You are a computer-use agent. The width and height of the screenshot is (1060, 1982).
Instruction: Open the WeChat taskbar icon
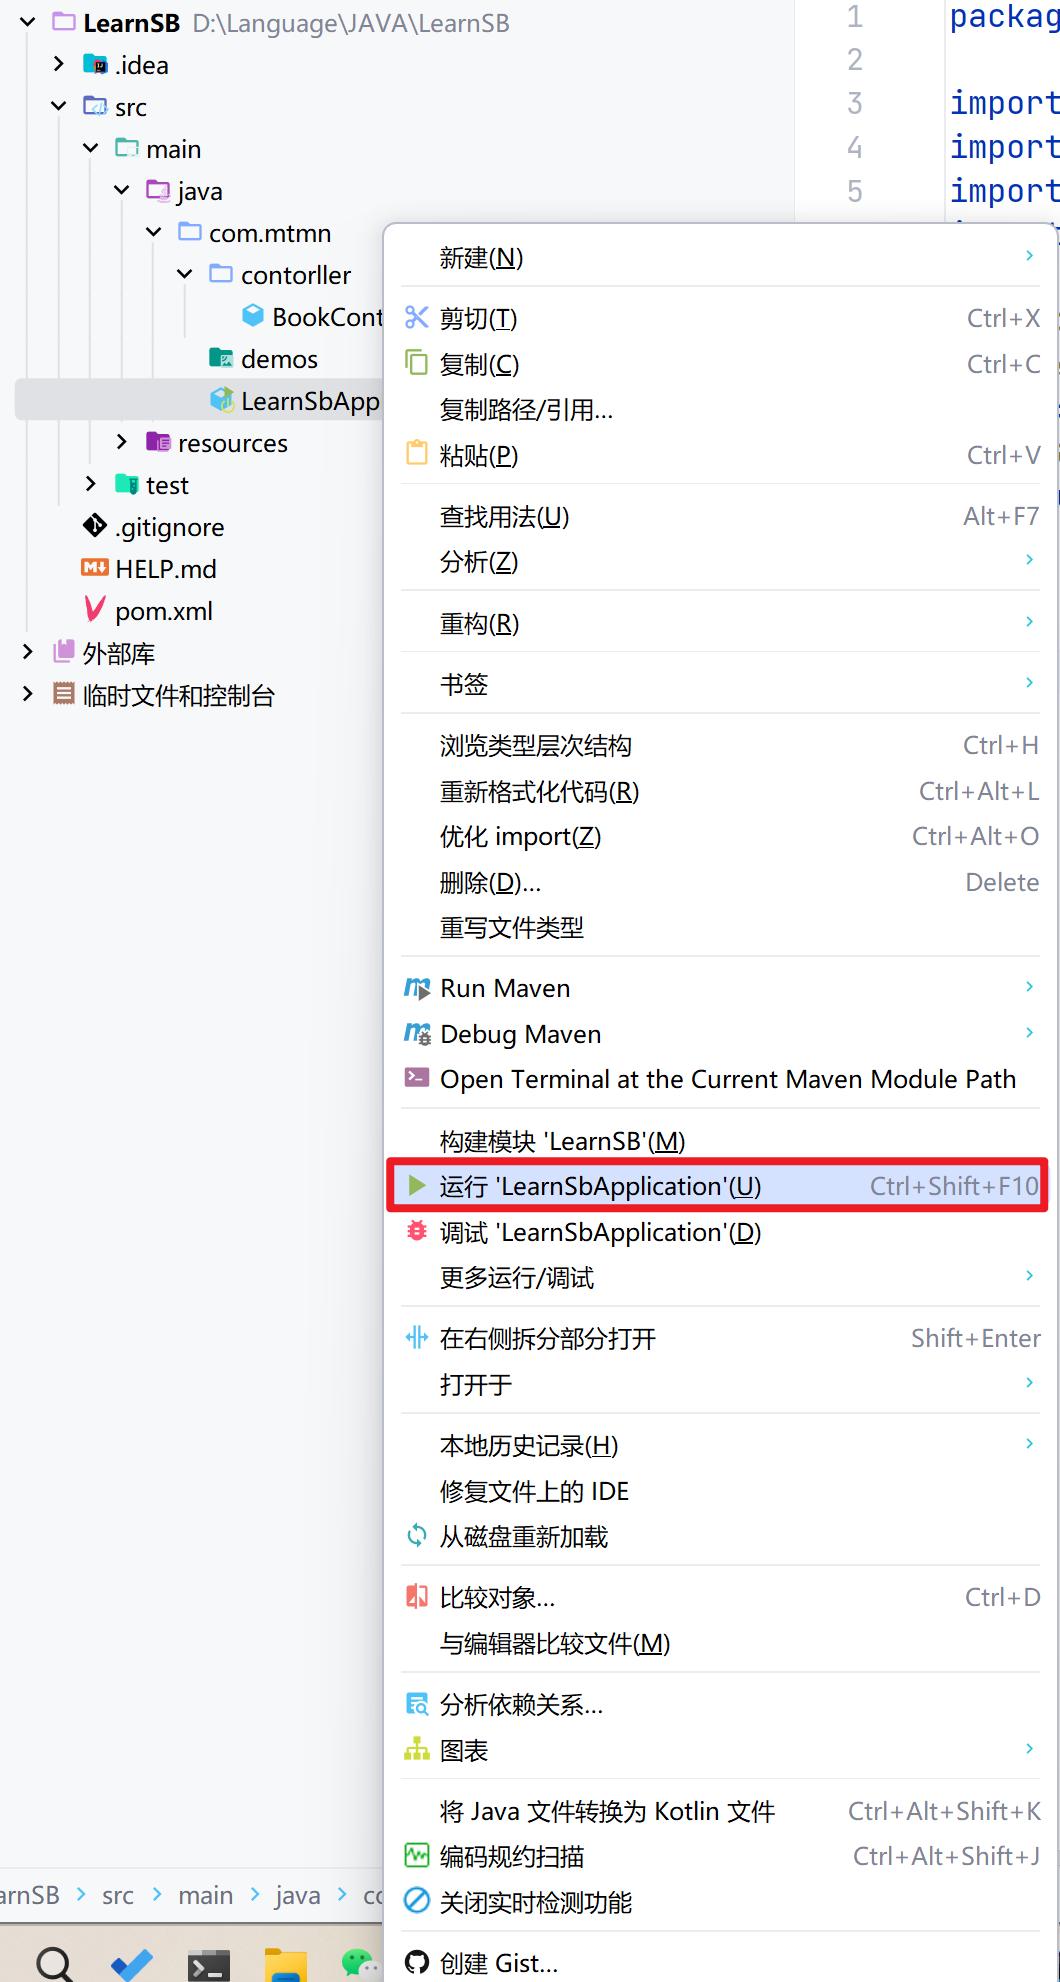pos(358,1963)
